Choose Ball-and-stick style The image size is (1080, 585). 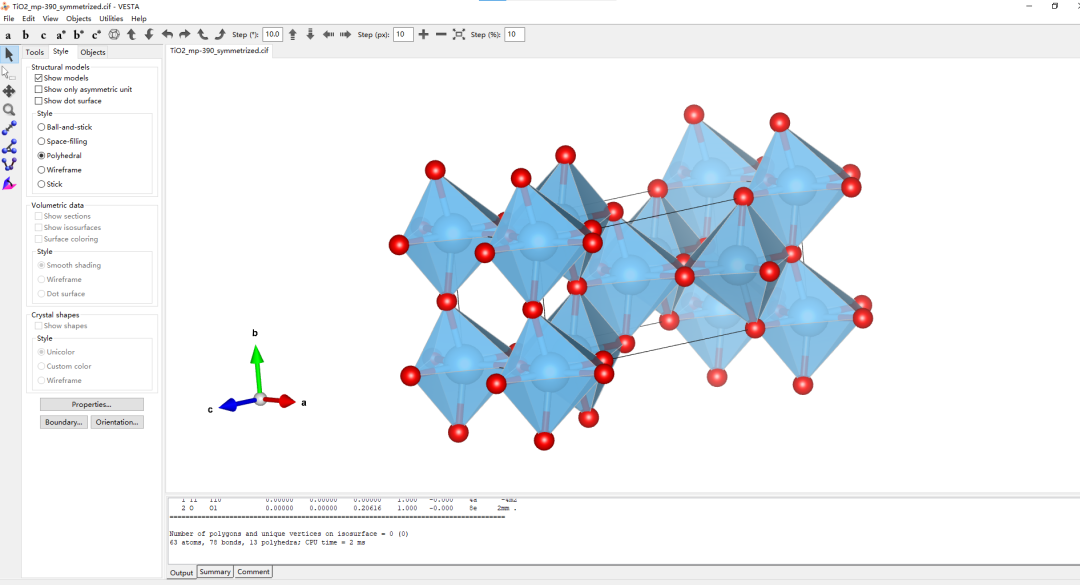coord(41,127)
